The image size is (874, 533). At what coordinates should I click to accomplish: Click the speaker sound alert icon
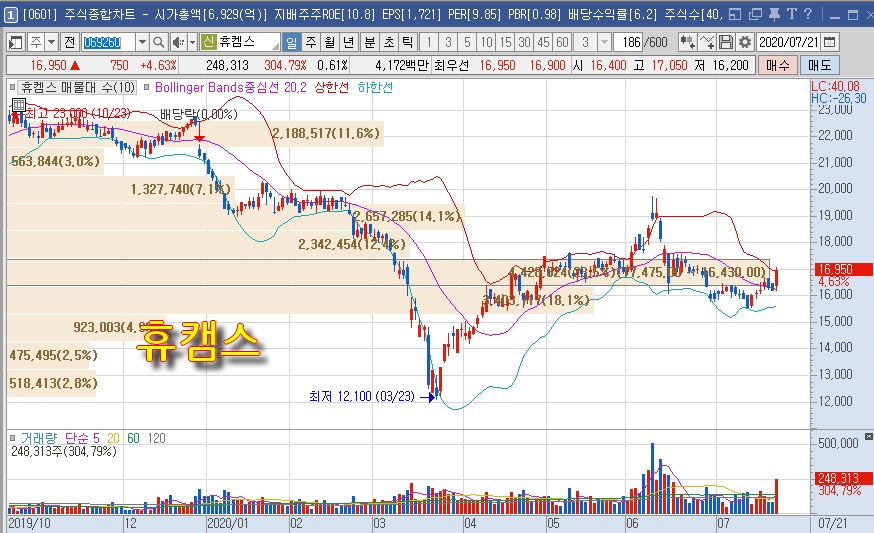[x=178, y=42]
